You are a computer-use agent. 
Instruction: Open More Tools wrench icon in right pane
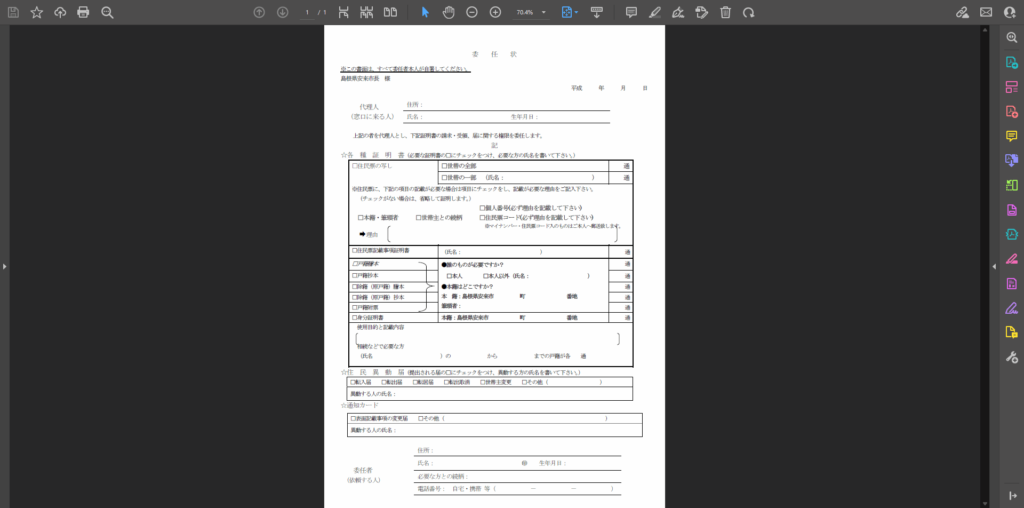[1012, 357]
